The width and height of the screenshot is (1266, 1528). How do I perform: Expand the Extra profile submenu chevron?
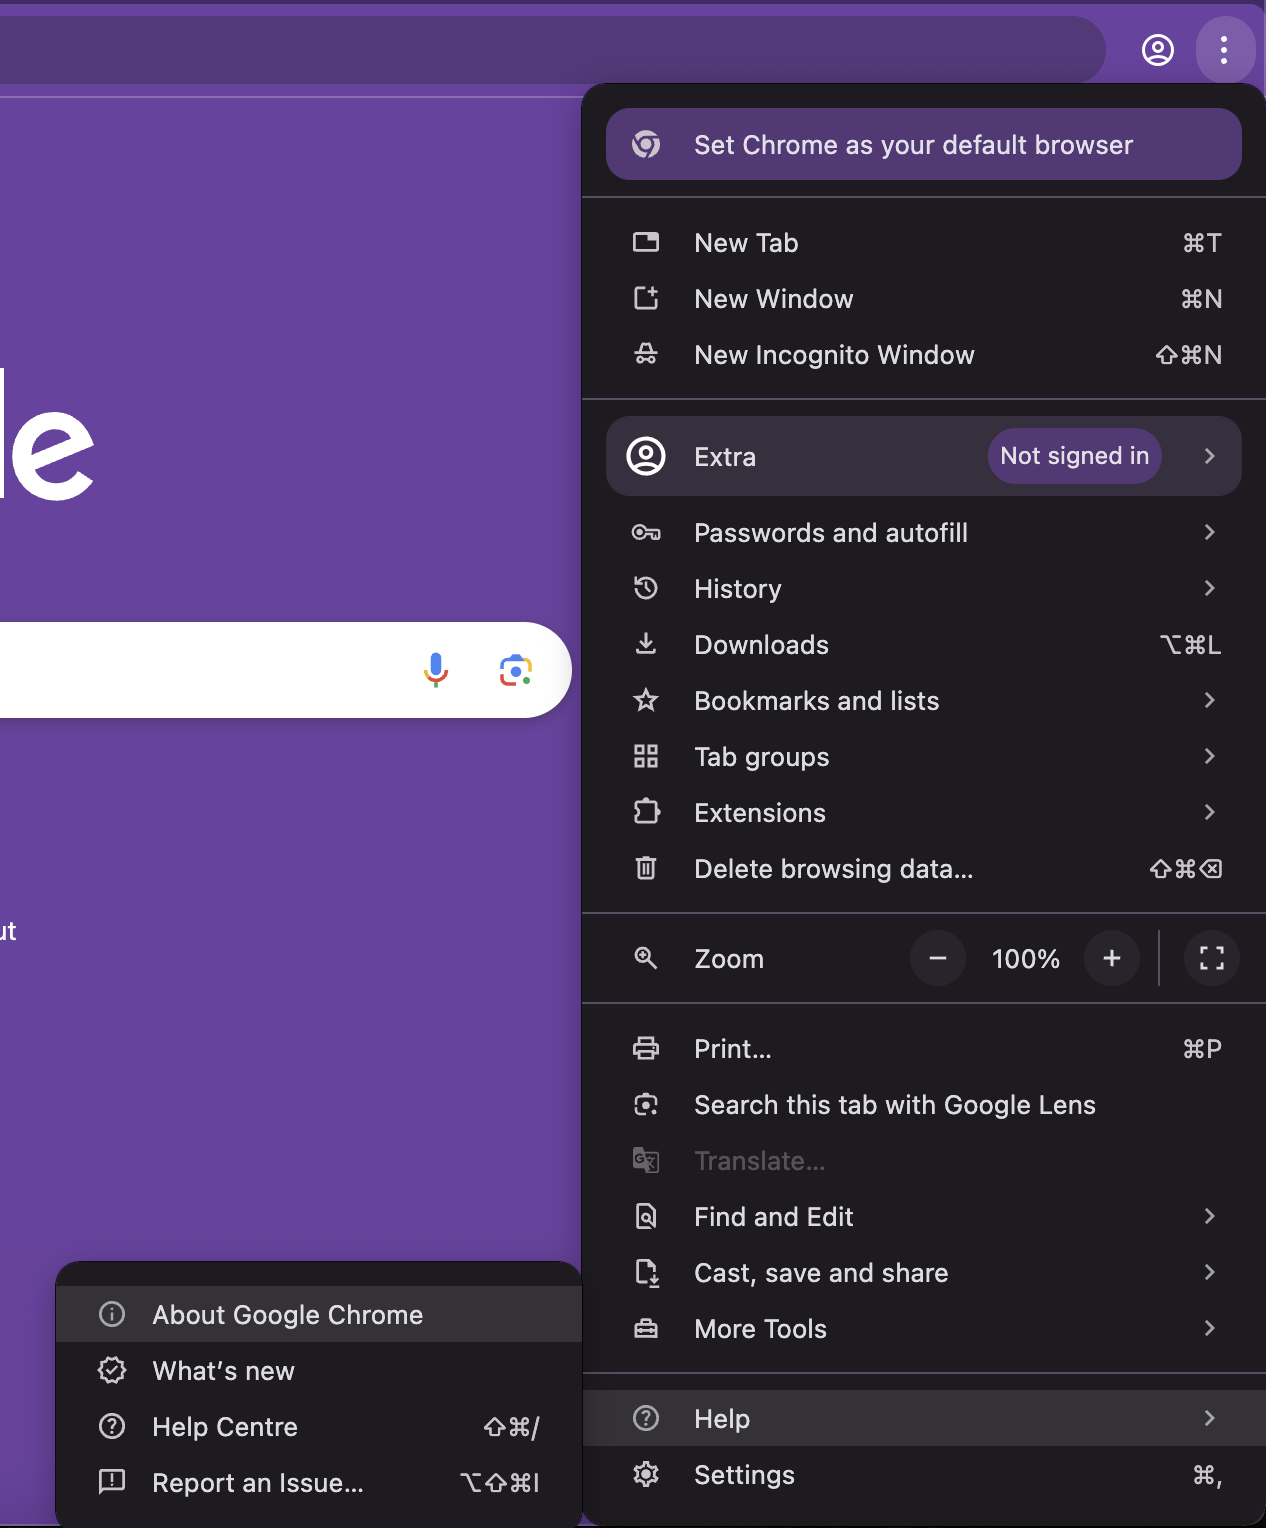coord(1210,456)
